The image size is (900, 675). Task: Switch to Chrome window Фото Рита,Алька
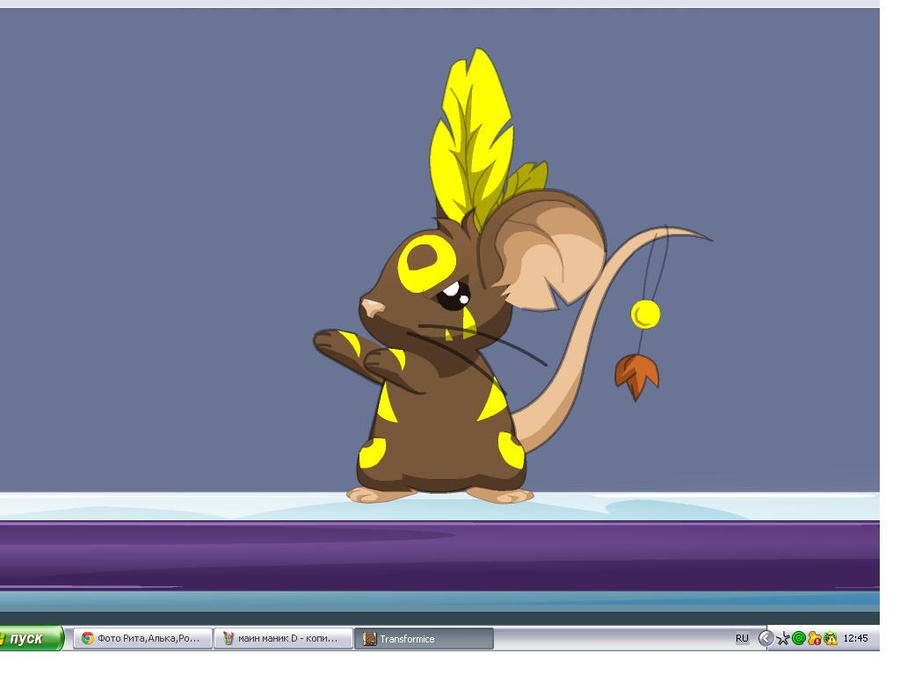143,638
